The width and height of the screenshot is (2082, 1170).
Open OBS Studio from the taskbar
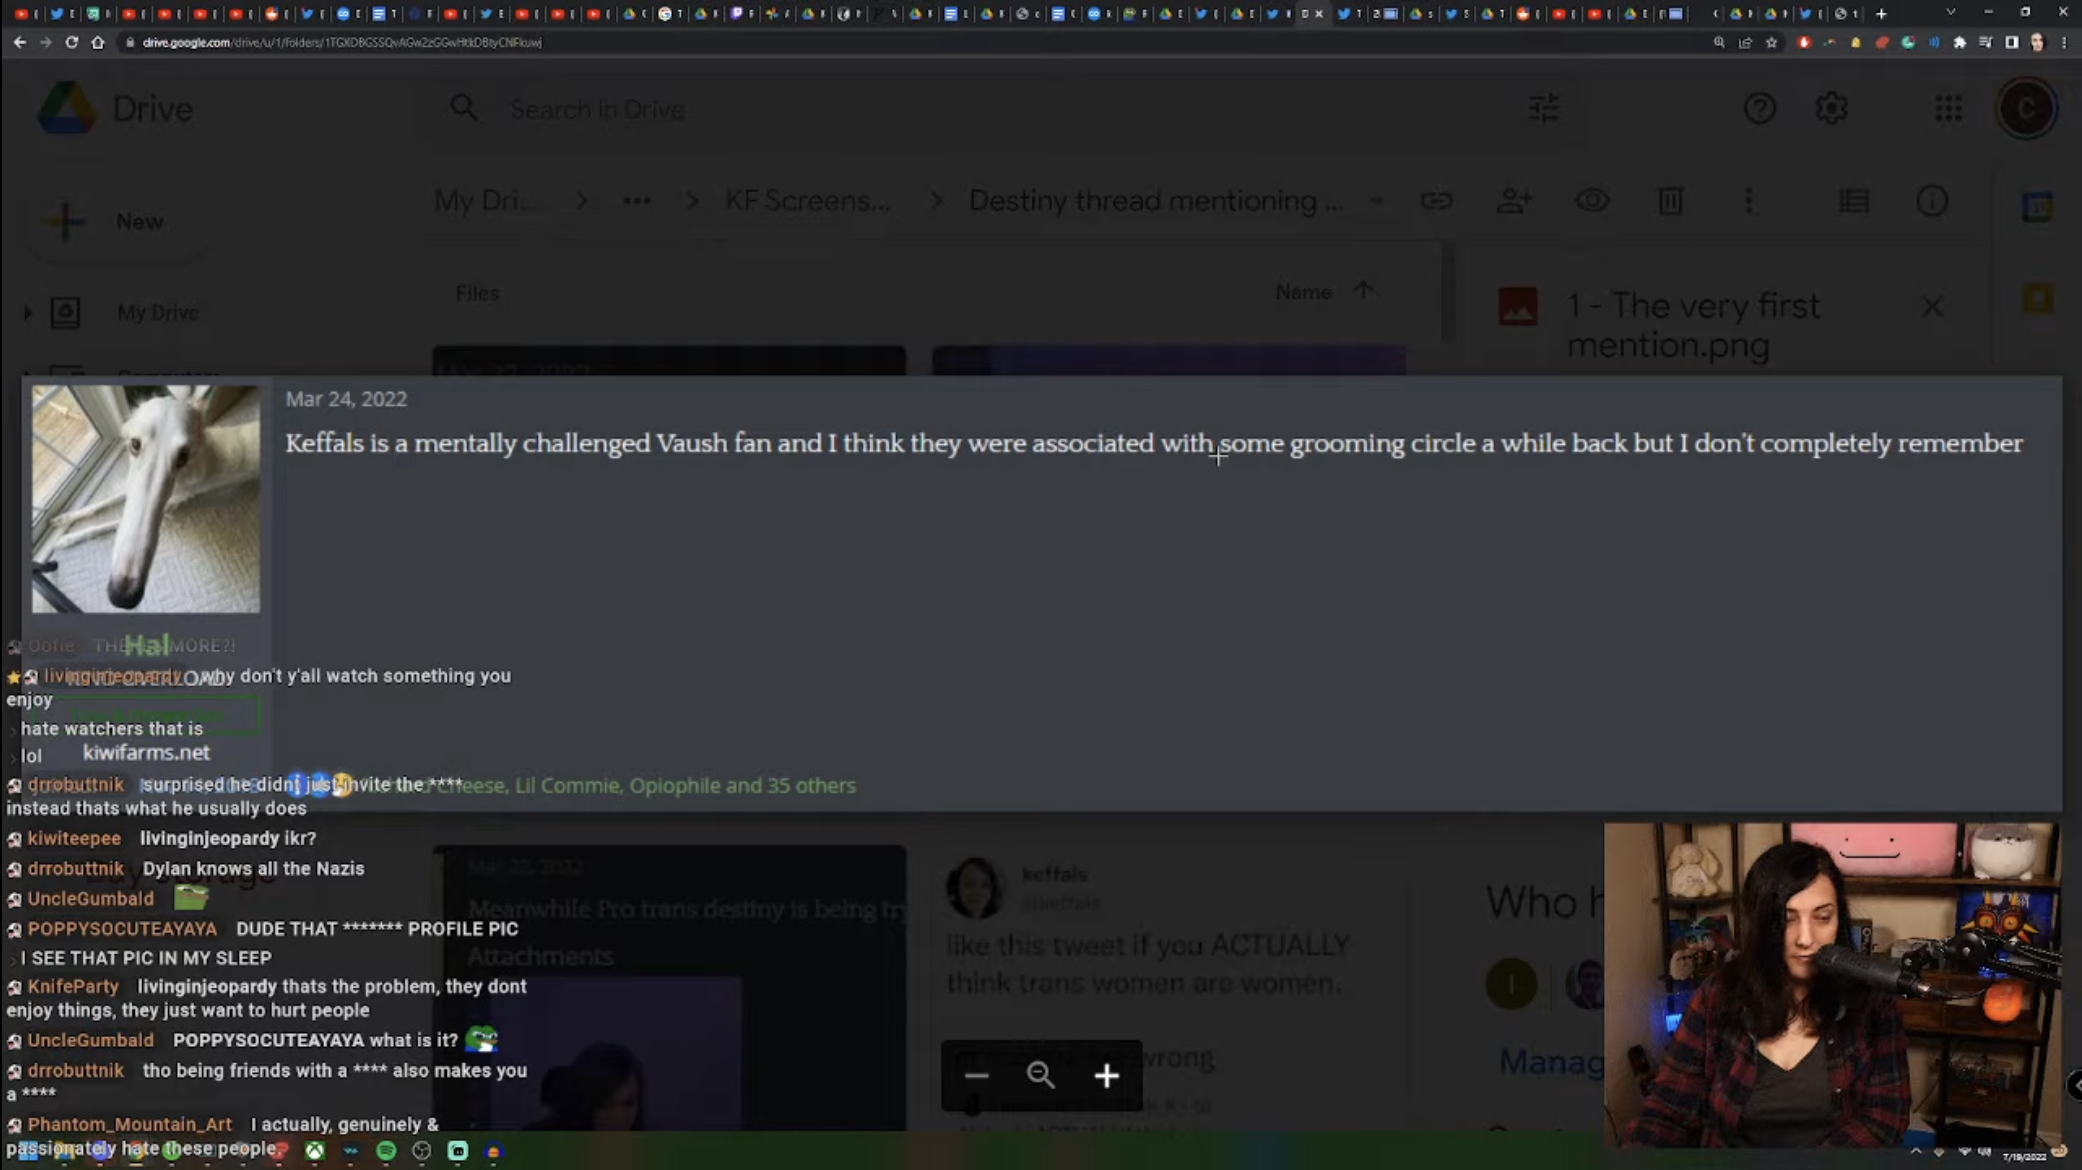pyautogui.click(x=421, y=1151)
